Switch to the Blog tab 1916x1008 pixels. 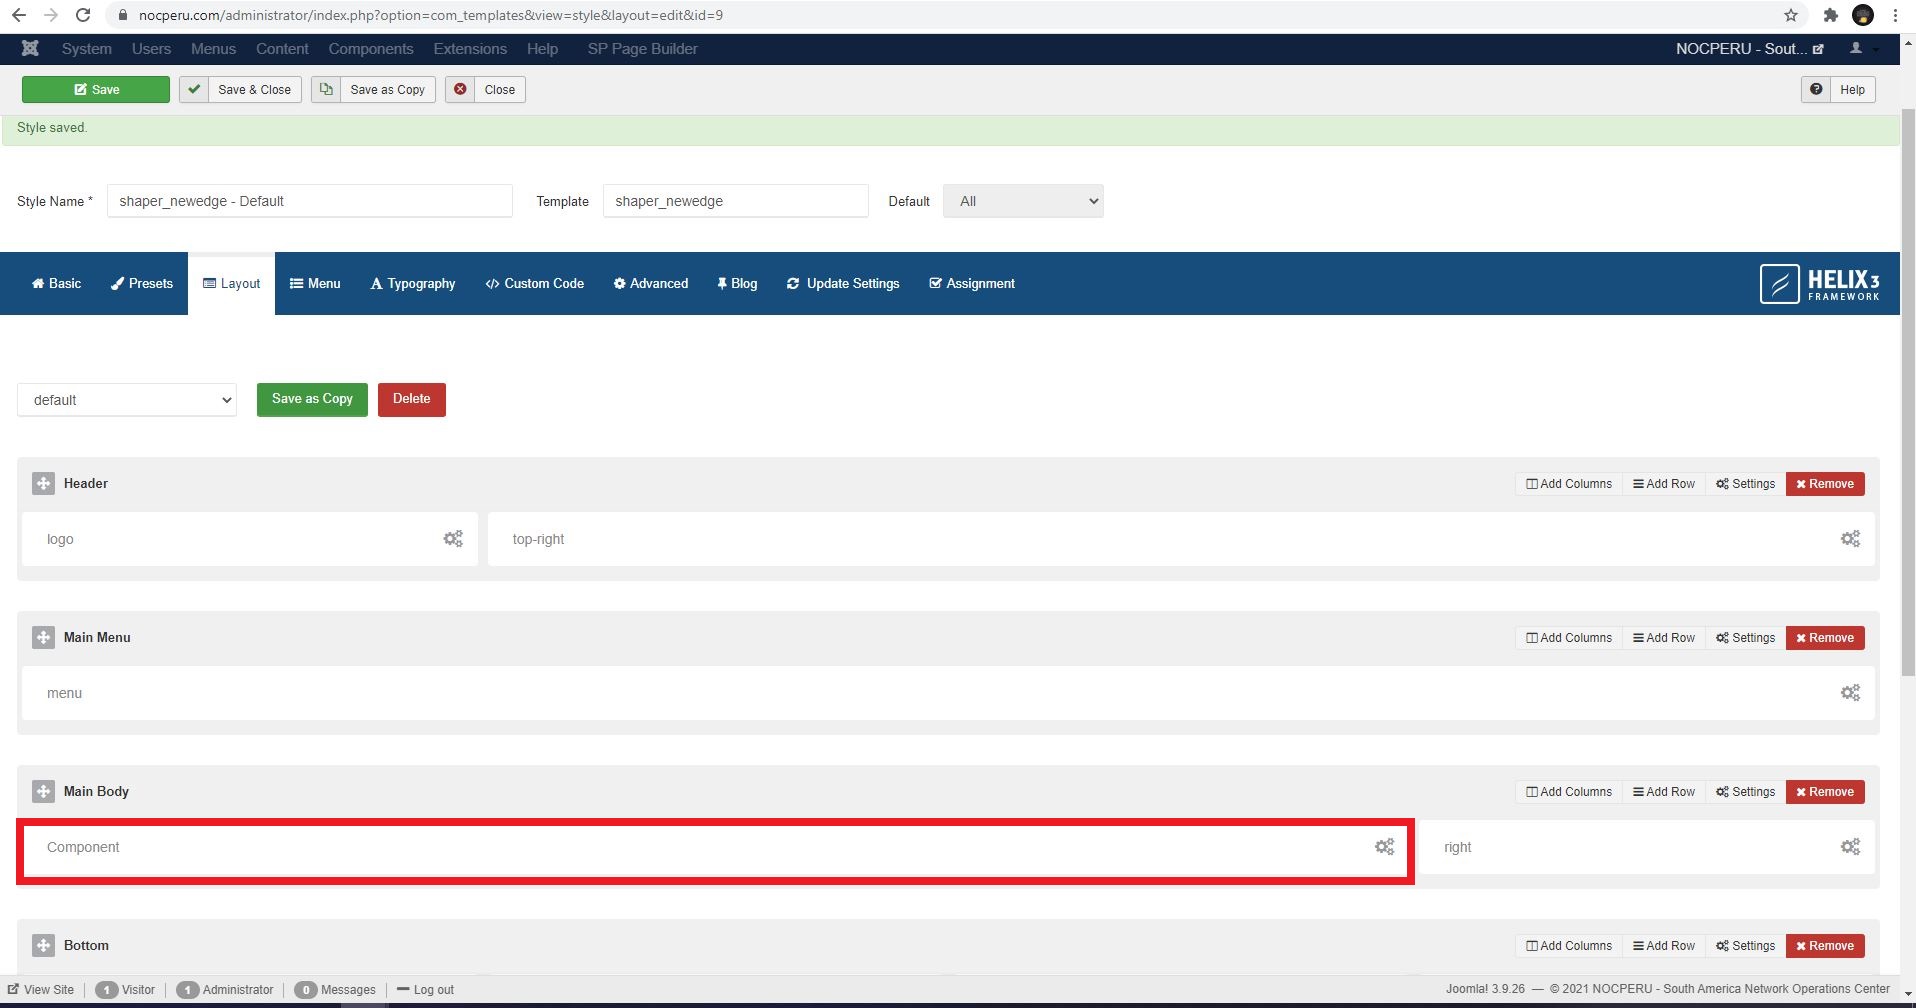point(737,284)
